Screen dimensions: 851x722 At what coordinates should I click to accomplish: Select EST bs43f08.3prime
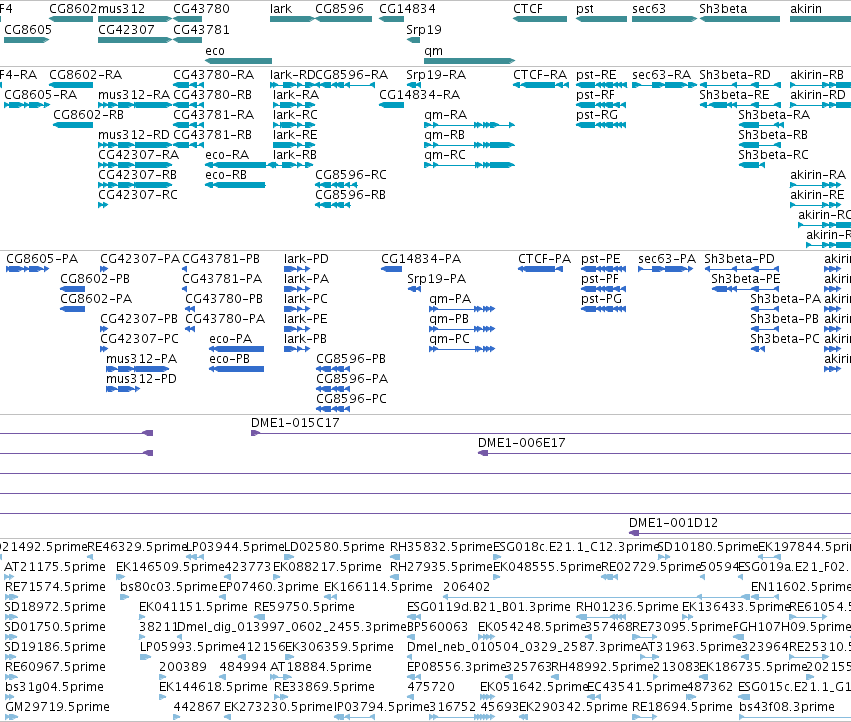787,706
